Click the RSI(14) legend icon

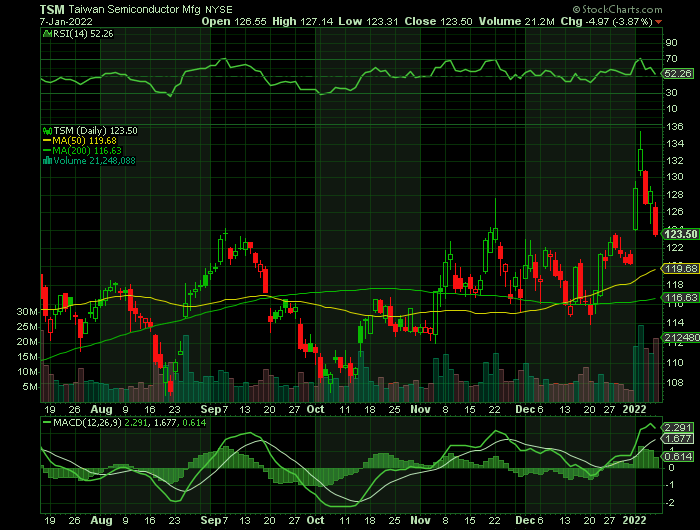(45, 33)
